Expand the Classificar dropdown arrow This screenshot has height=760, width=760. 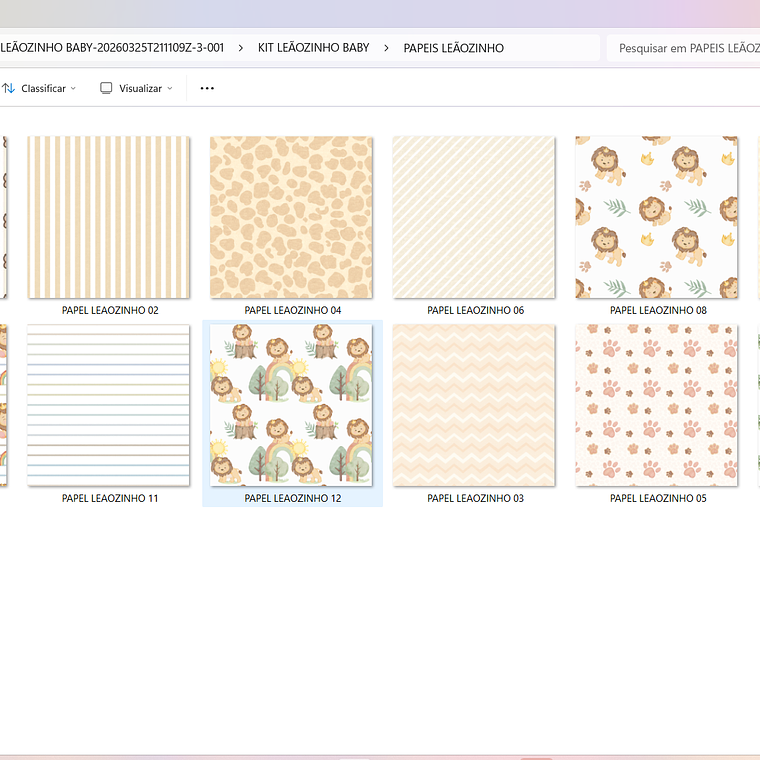pos(73,88)
